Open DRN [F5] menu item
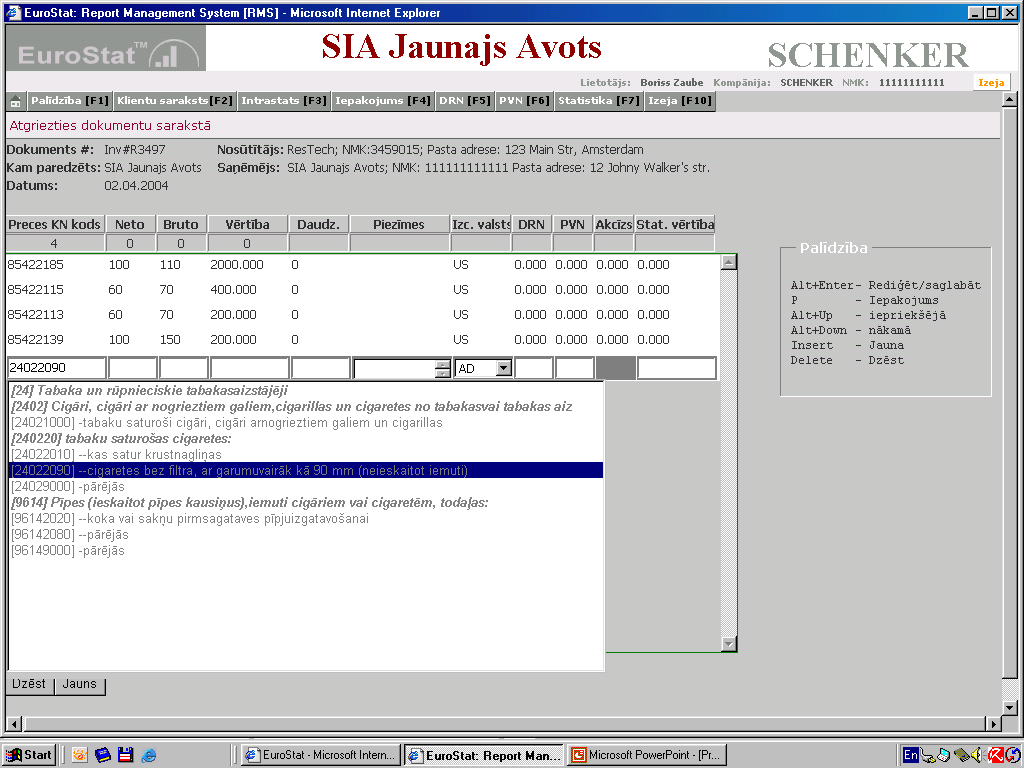Screen dimensions: 1024x768 (464, 101)
